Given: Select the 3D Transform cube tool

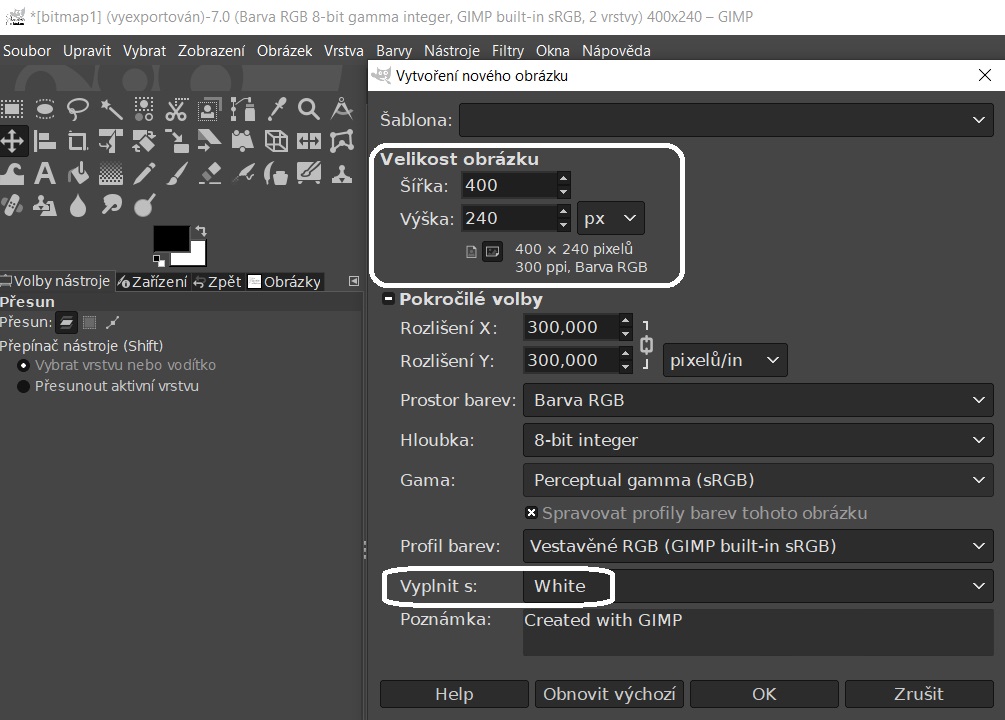Looking at the screenshot, I should point(276,141).
